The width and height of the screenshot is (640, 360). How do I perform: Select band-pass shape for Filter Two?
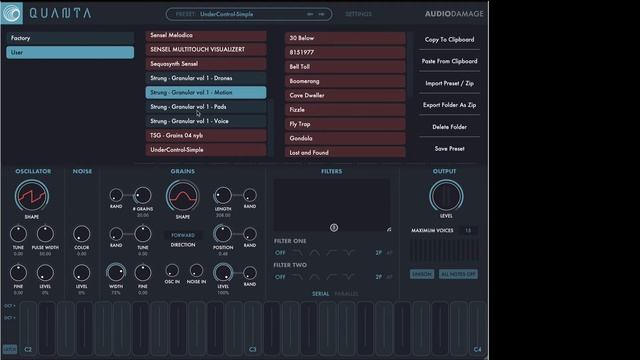point(314,277)
